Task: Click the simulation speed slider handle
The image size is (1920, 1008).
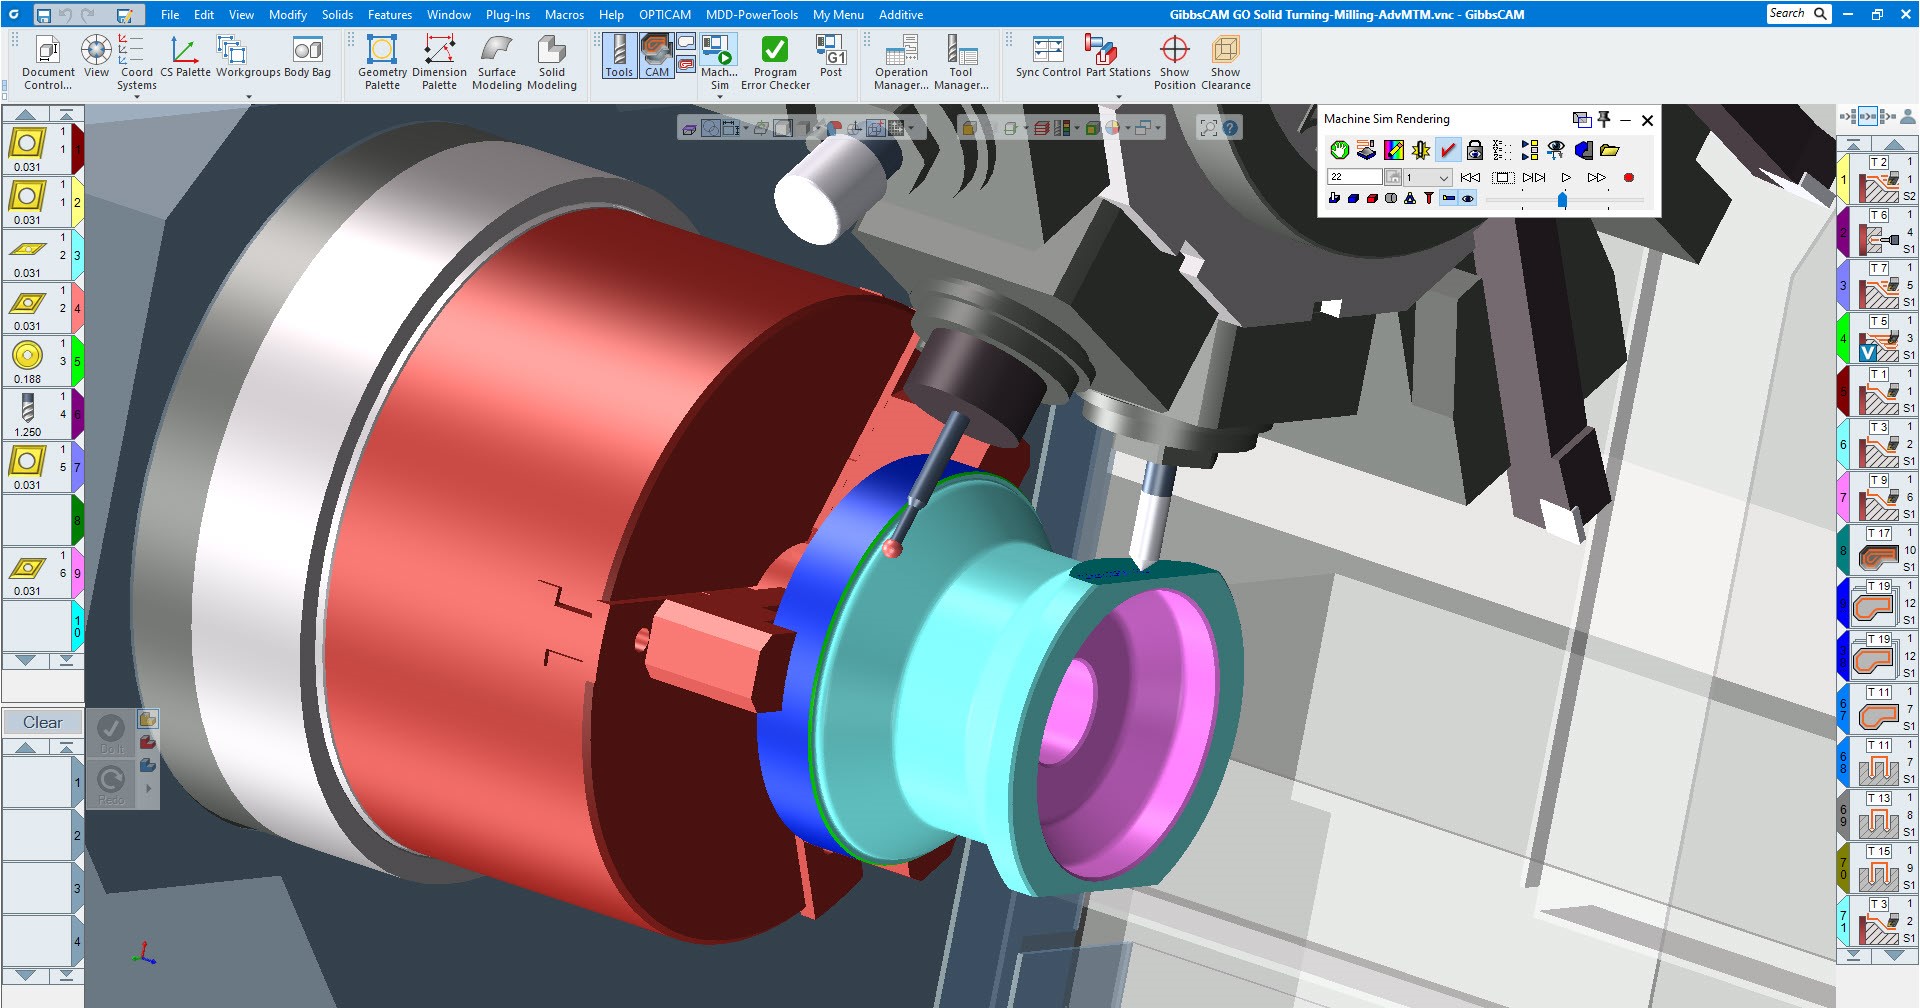Action: (1562, 200)
